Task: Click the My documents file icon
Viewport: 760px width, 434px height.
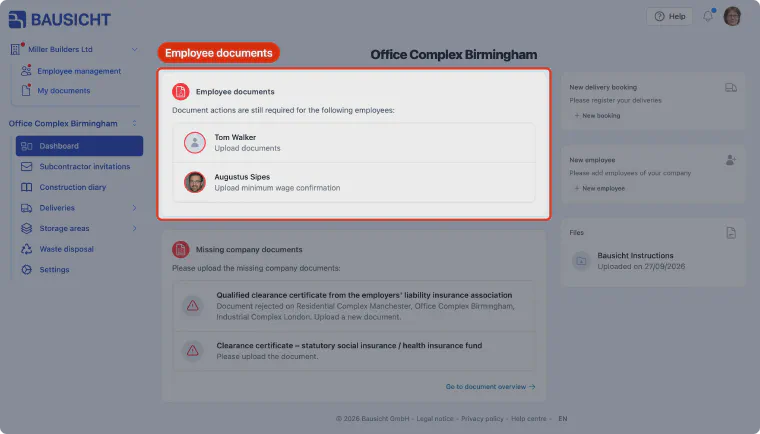Action: click(x=26, y=91)
